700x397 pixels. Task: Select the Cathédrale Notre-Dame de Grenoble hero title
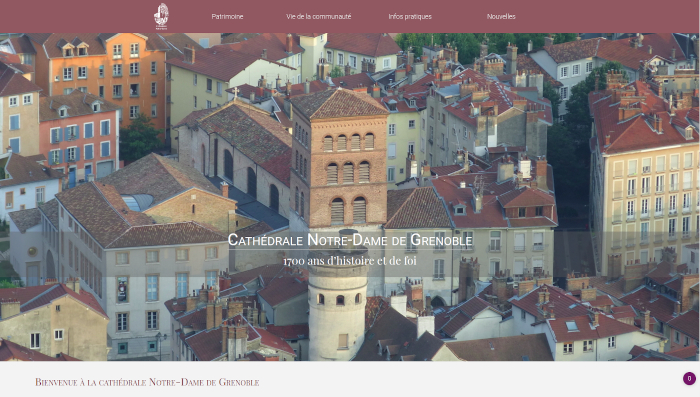coord(350,240)
